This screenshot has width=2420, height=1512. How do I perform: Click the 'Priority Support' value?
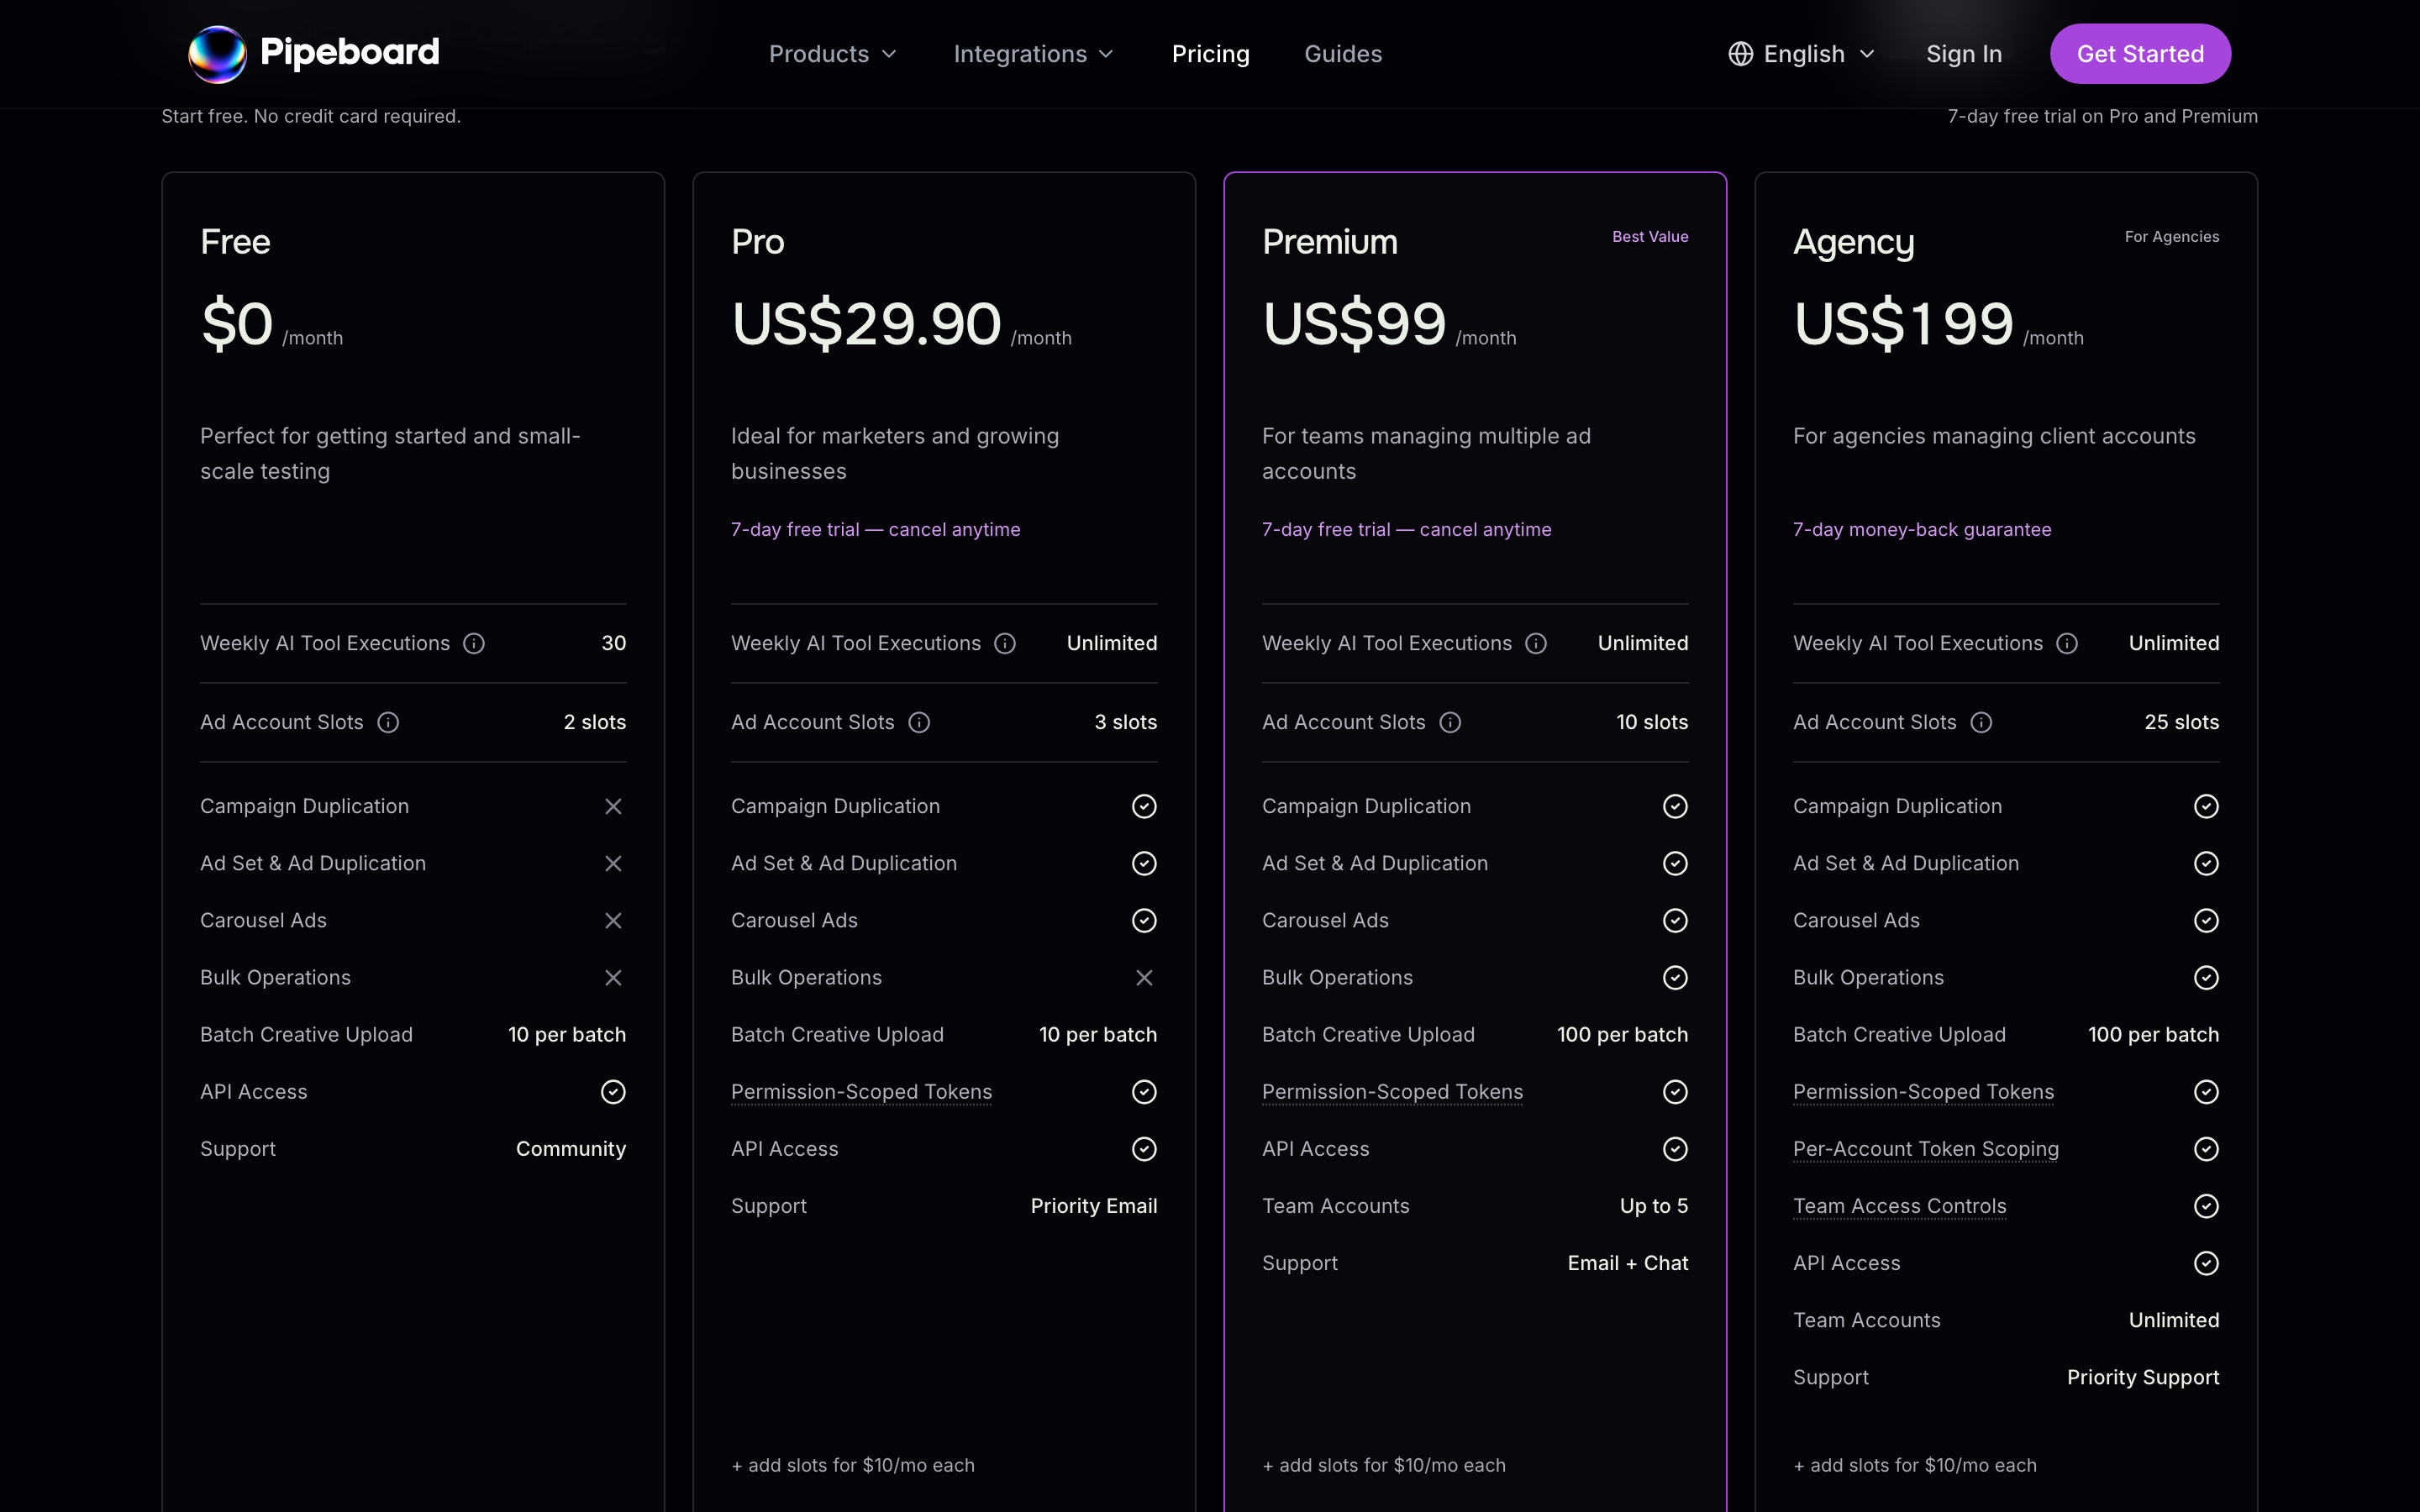click(2143, 1378)
